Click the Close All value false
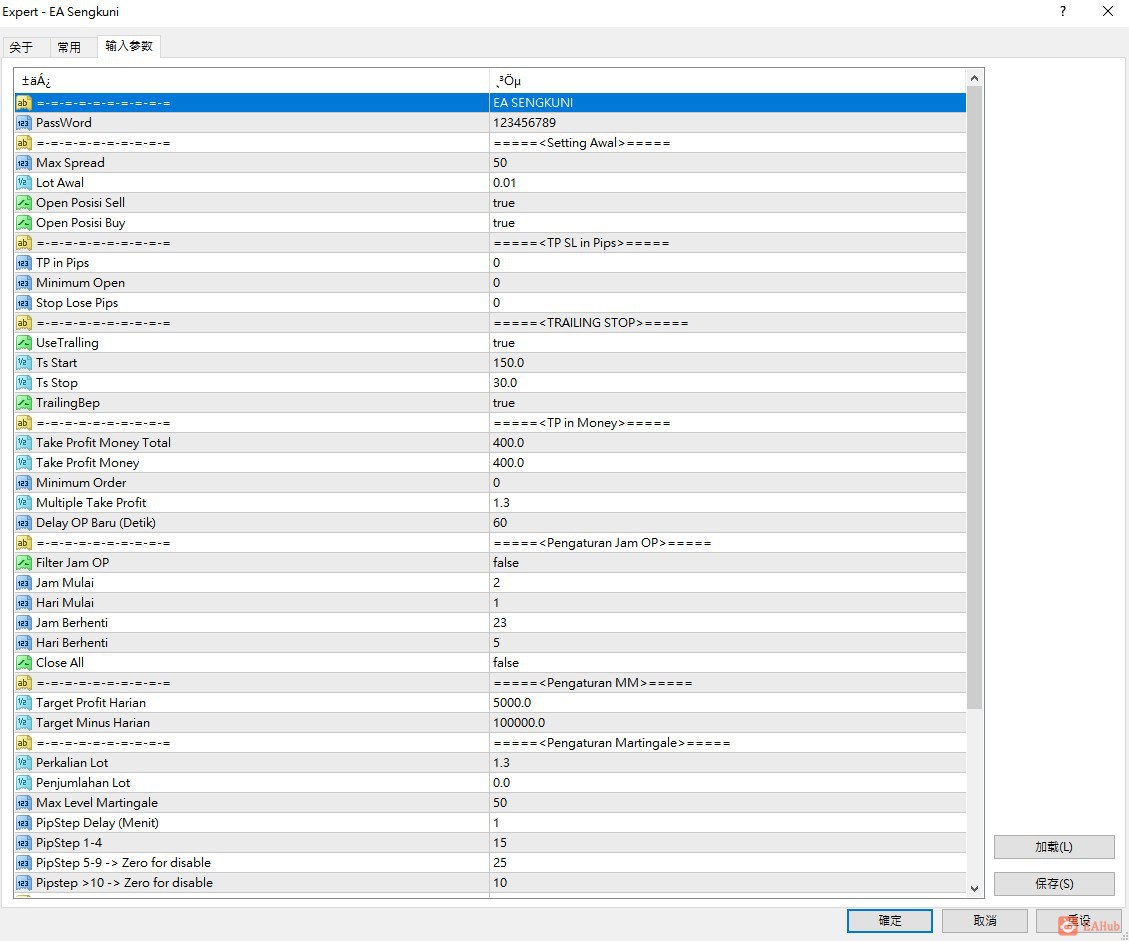1129x941 pixels. coord(505,663)
